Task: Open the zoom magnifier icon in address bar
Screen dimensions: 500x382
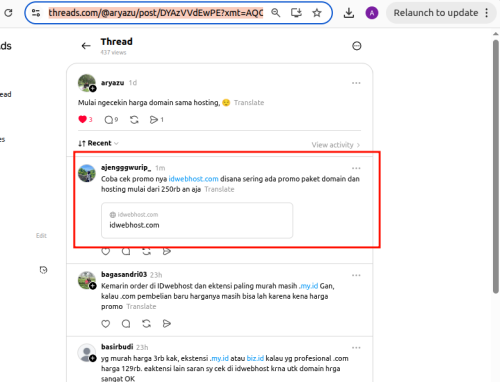Action: pos(276,13)
